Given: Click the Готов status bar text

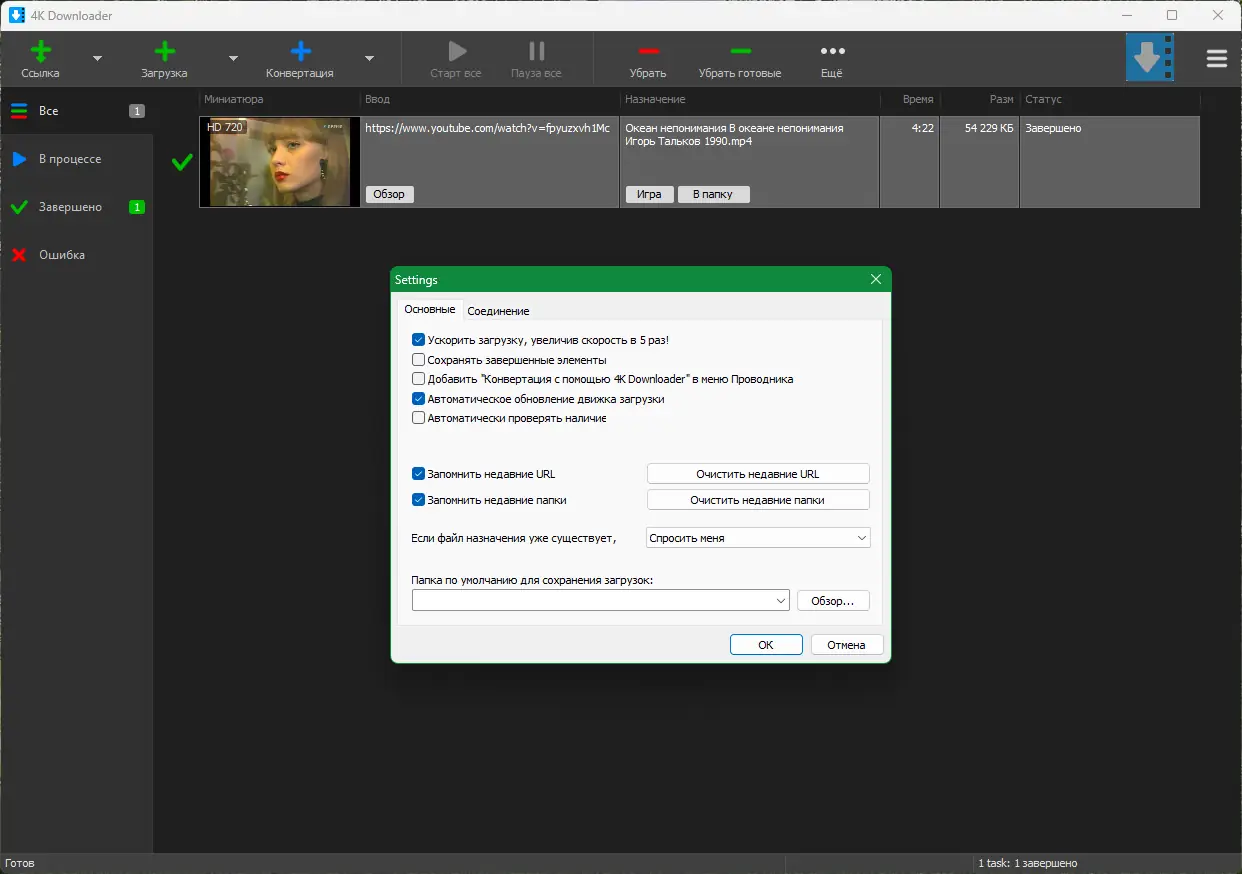Looking at the screenshot, I should pos(20,863).
